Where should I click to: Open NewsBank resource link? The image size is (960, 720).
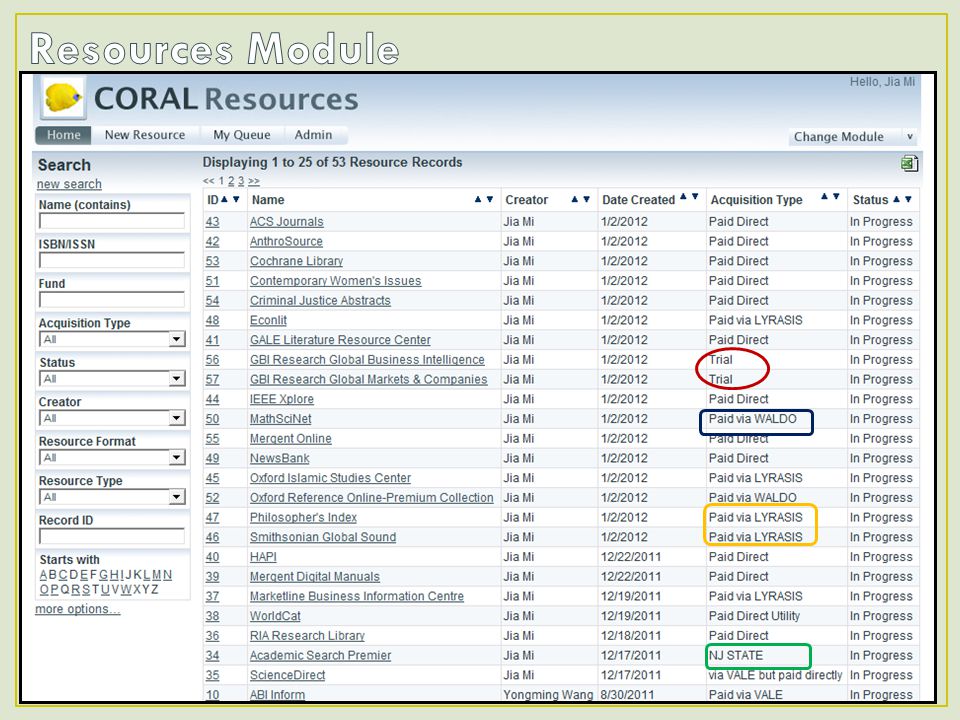click(280, 458)
